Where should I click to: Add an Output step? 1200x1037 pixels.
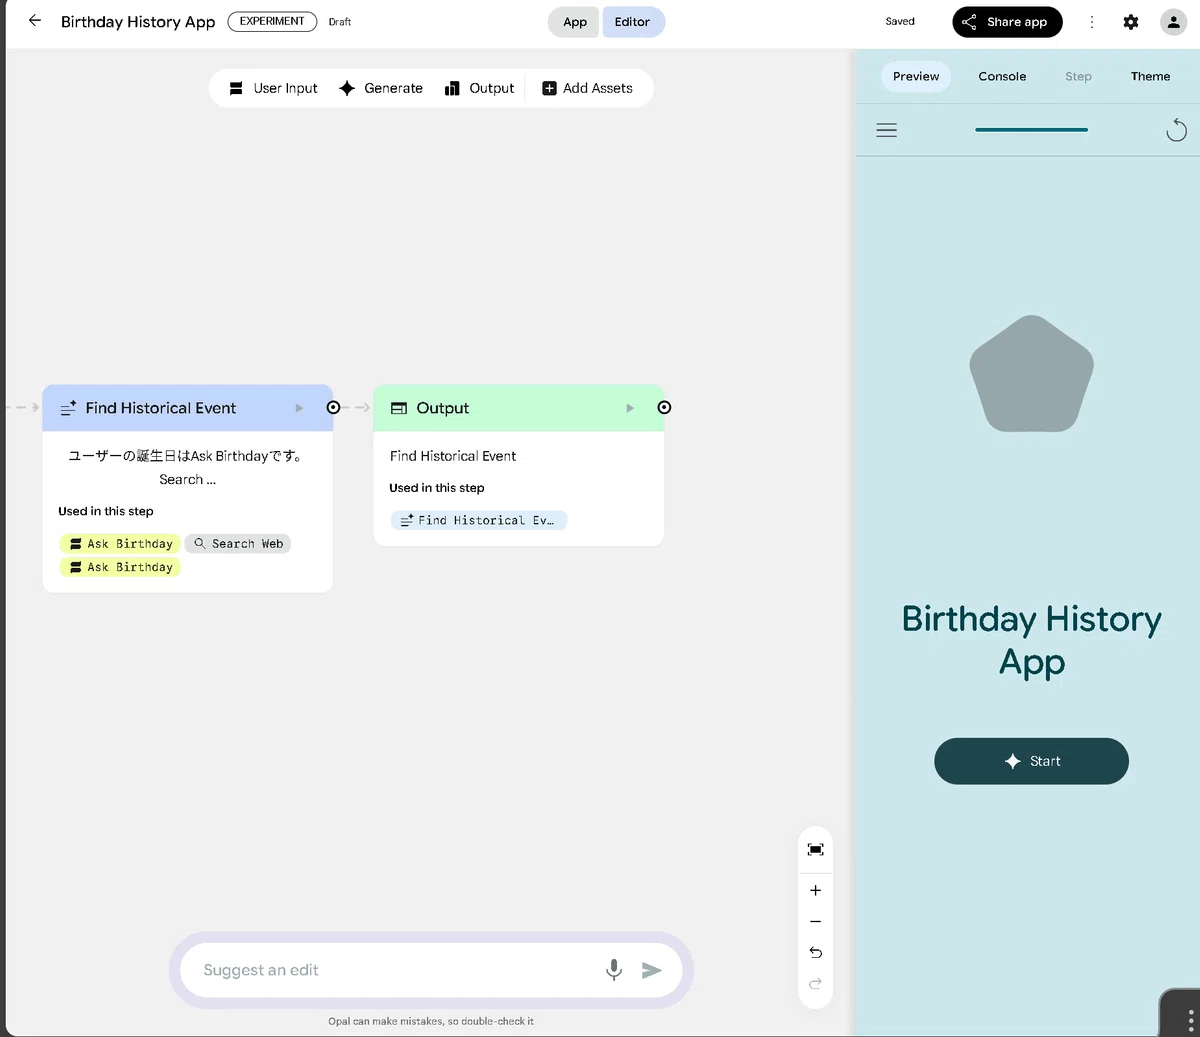click(x=479, y=88)
